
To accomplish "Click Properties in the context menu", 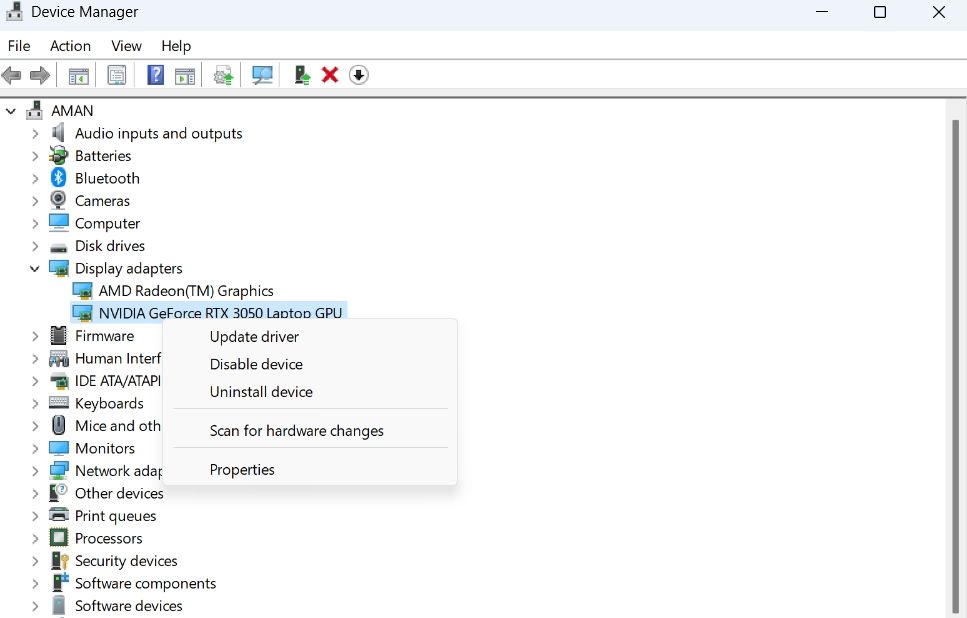I will tap(242, 469).
